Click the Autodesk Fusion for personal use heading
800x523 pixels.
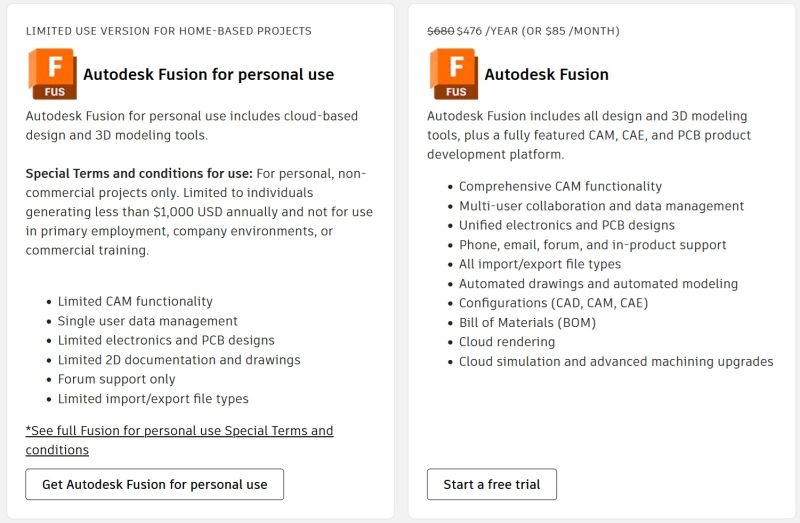tap(208, 74)
